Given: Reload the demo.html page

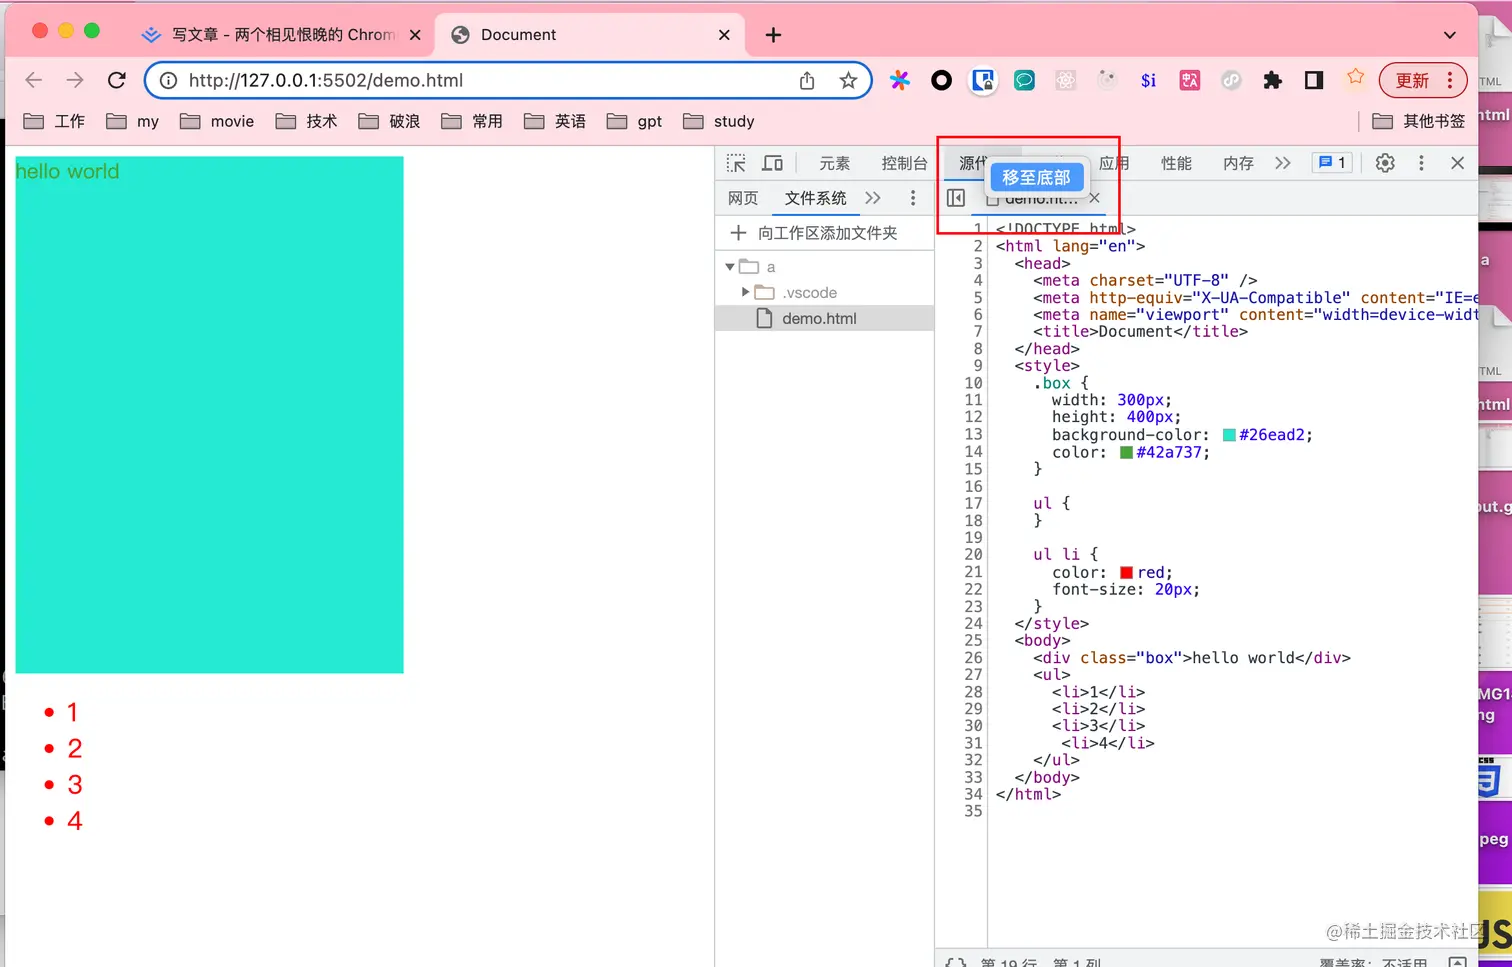Looking at the screenshot, I should [117, 80].
